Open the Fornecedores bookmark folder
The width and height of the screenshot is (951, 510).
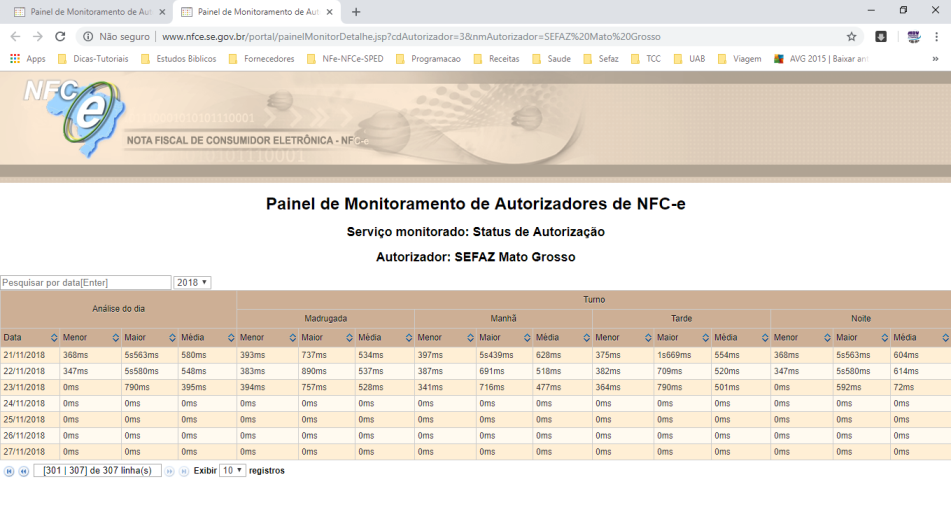point(261,59)
